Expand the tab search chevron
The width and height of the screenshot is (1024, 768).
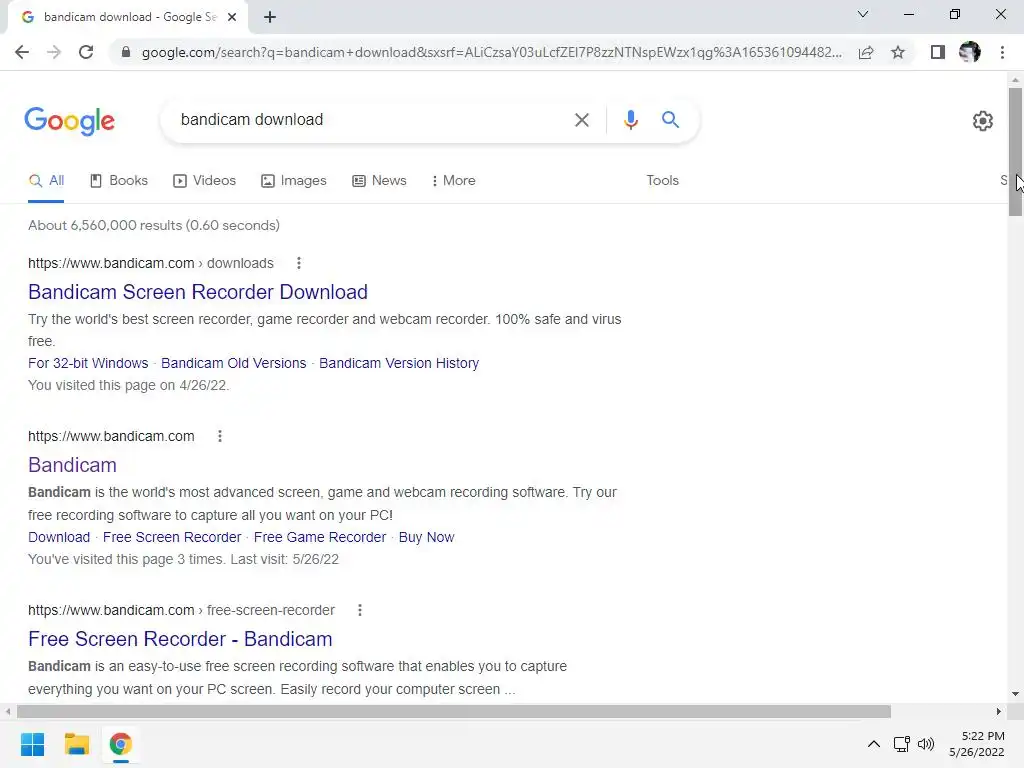[863, 14]
